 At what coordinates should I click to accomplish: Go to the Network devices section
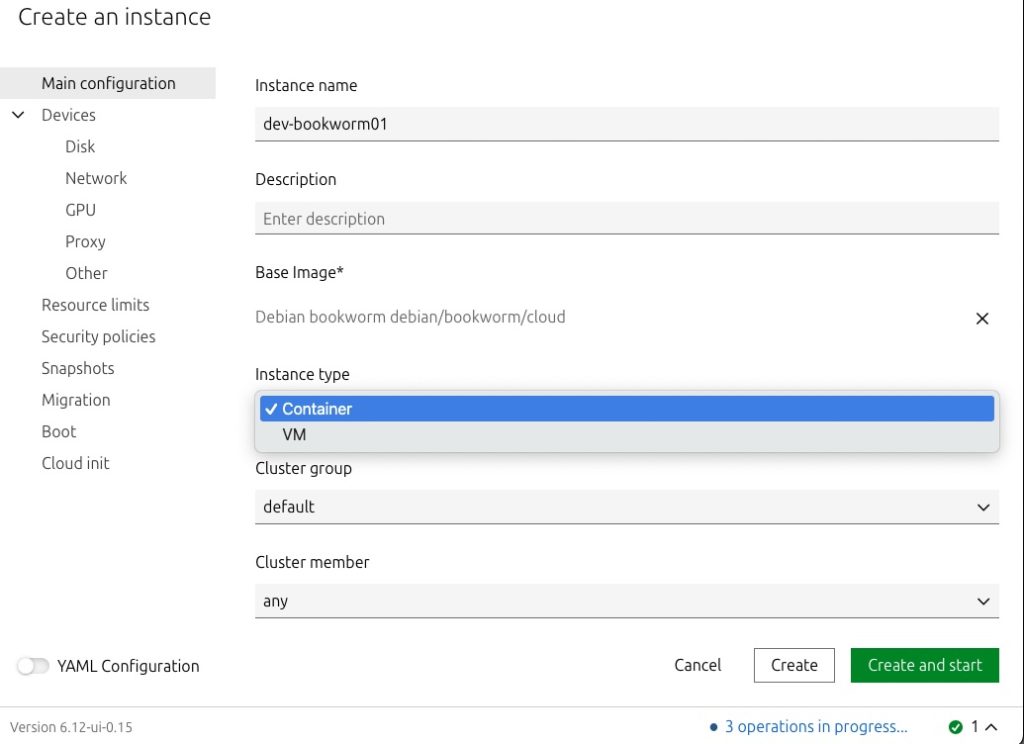96,178
